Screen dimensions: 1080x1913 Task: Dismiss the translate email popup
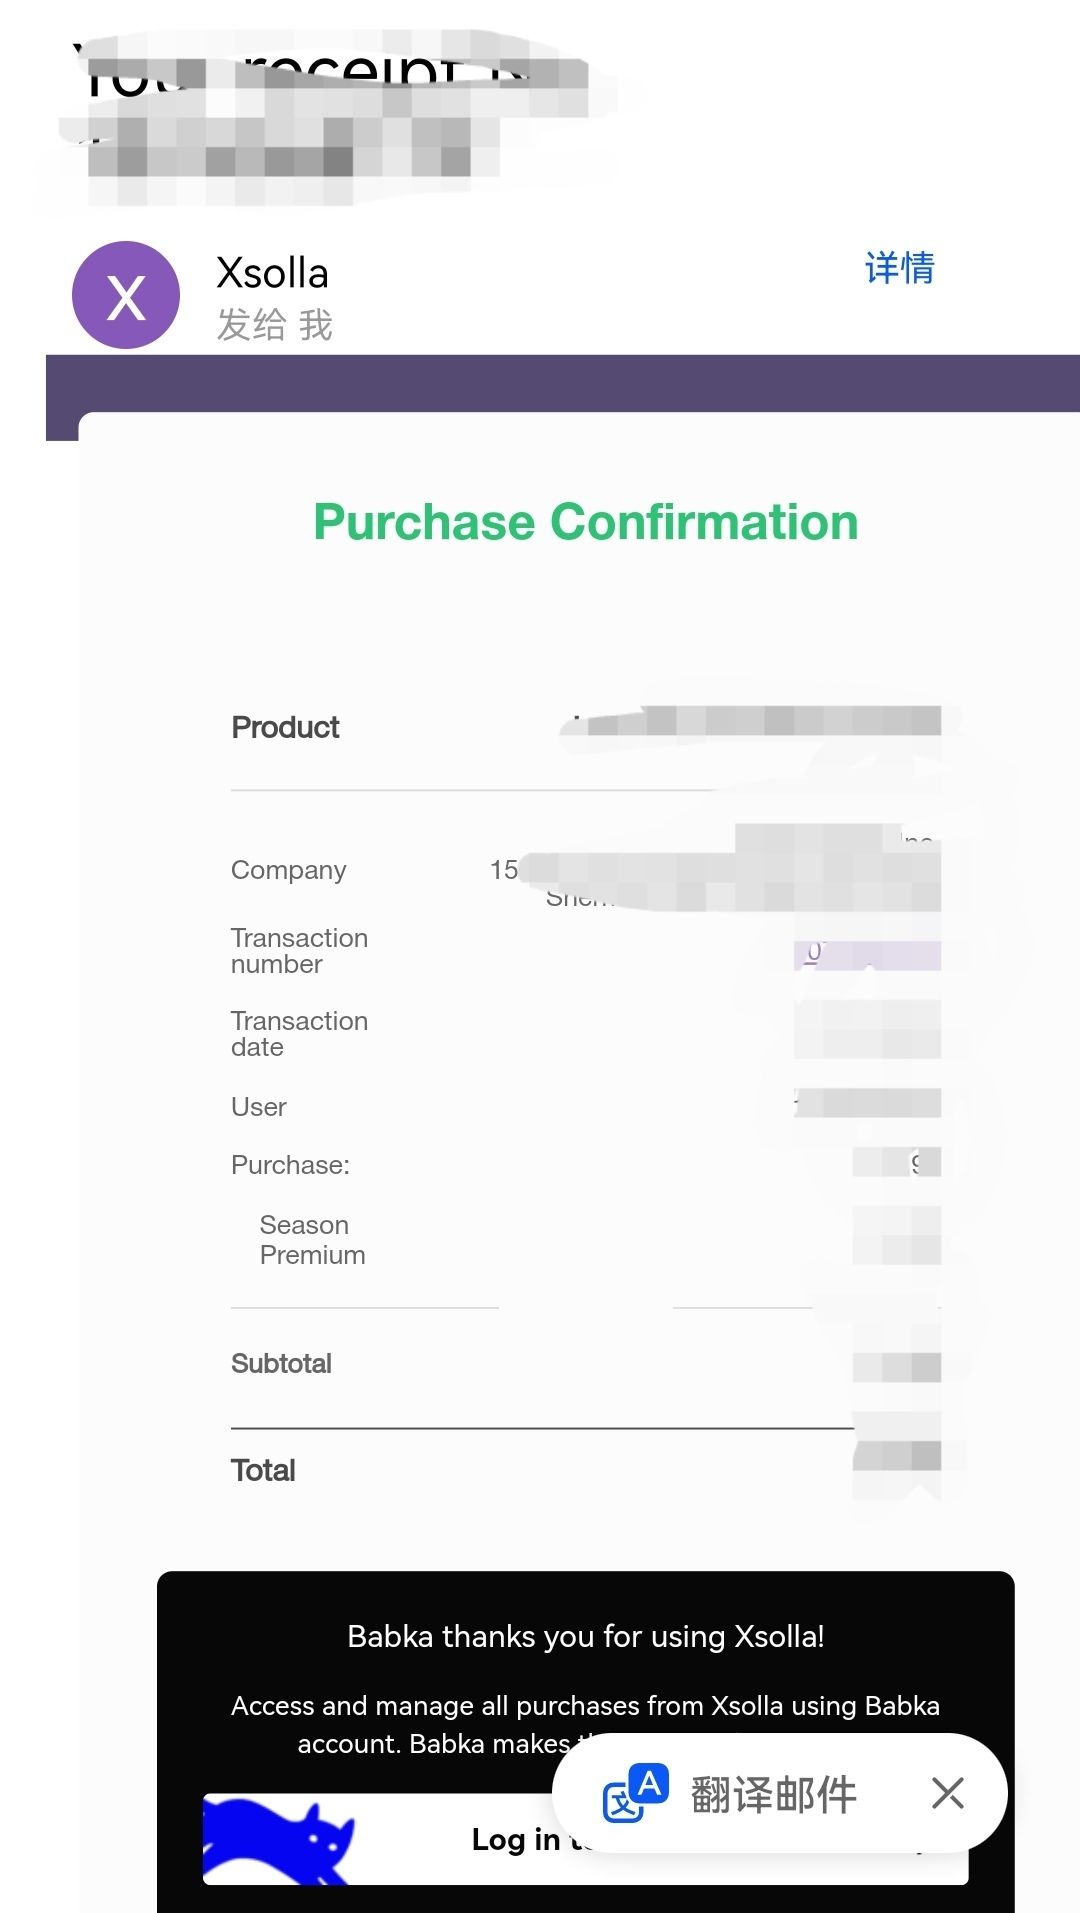pos(947,1793)
